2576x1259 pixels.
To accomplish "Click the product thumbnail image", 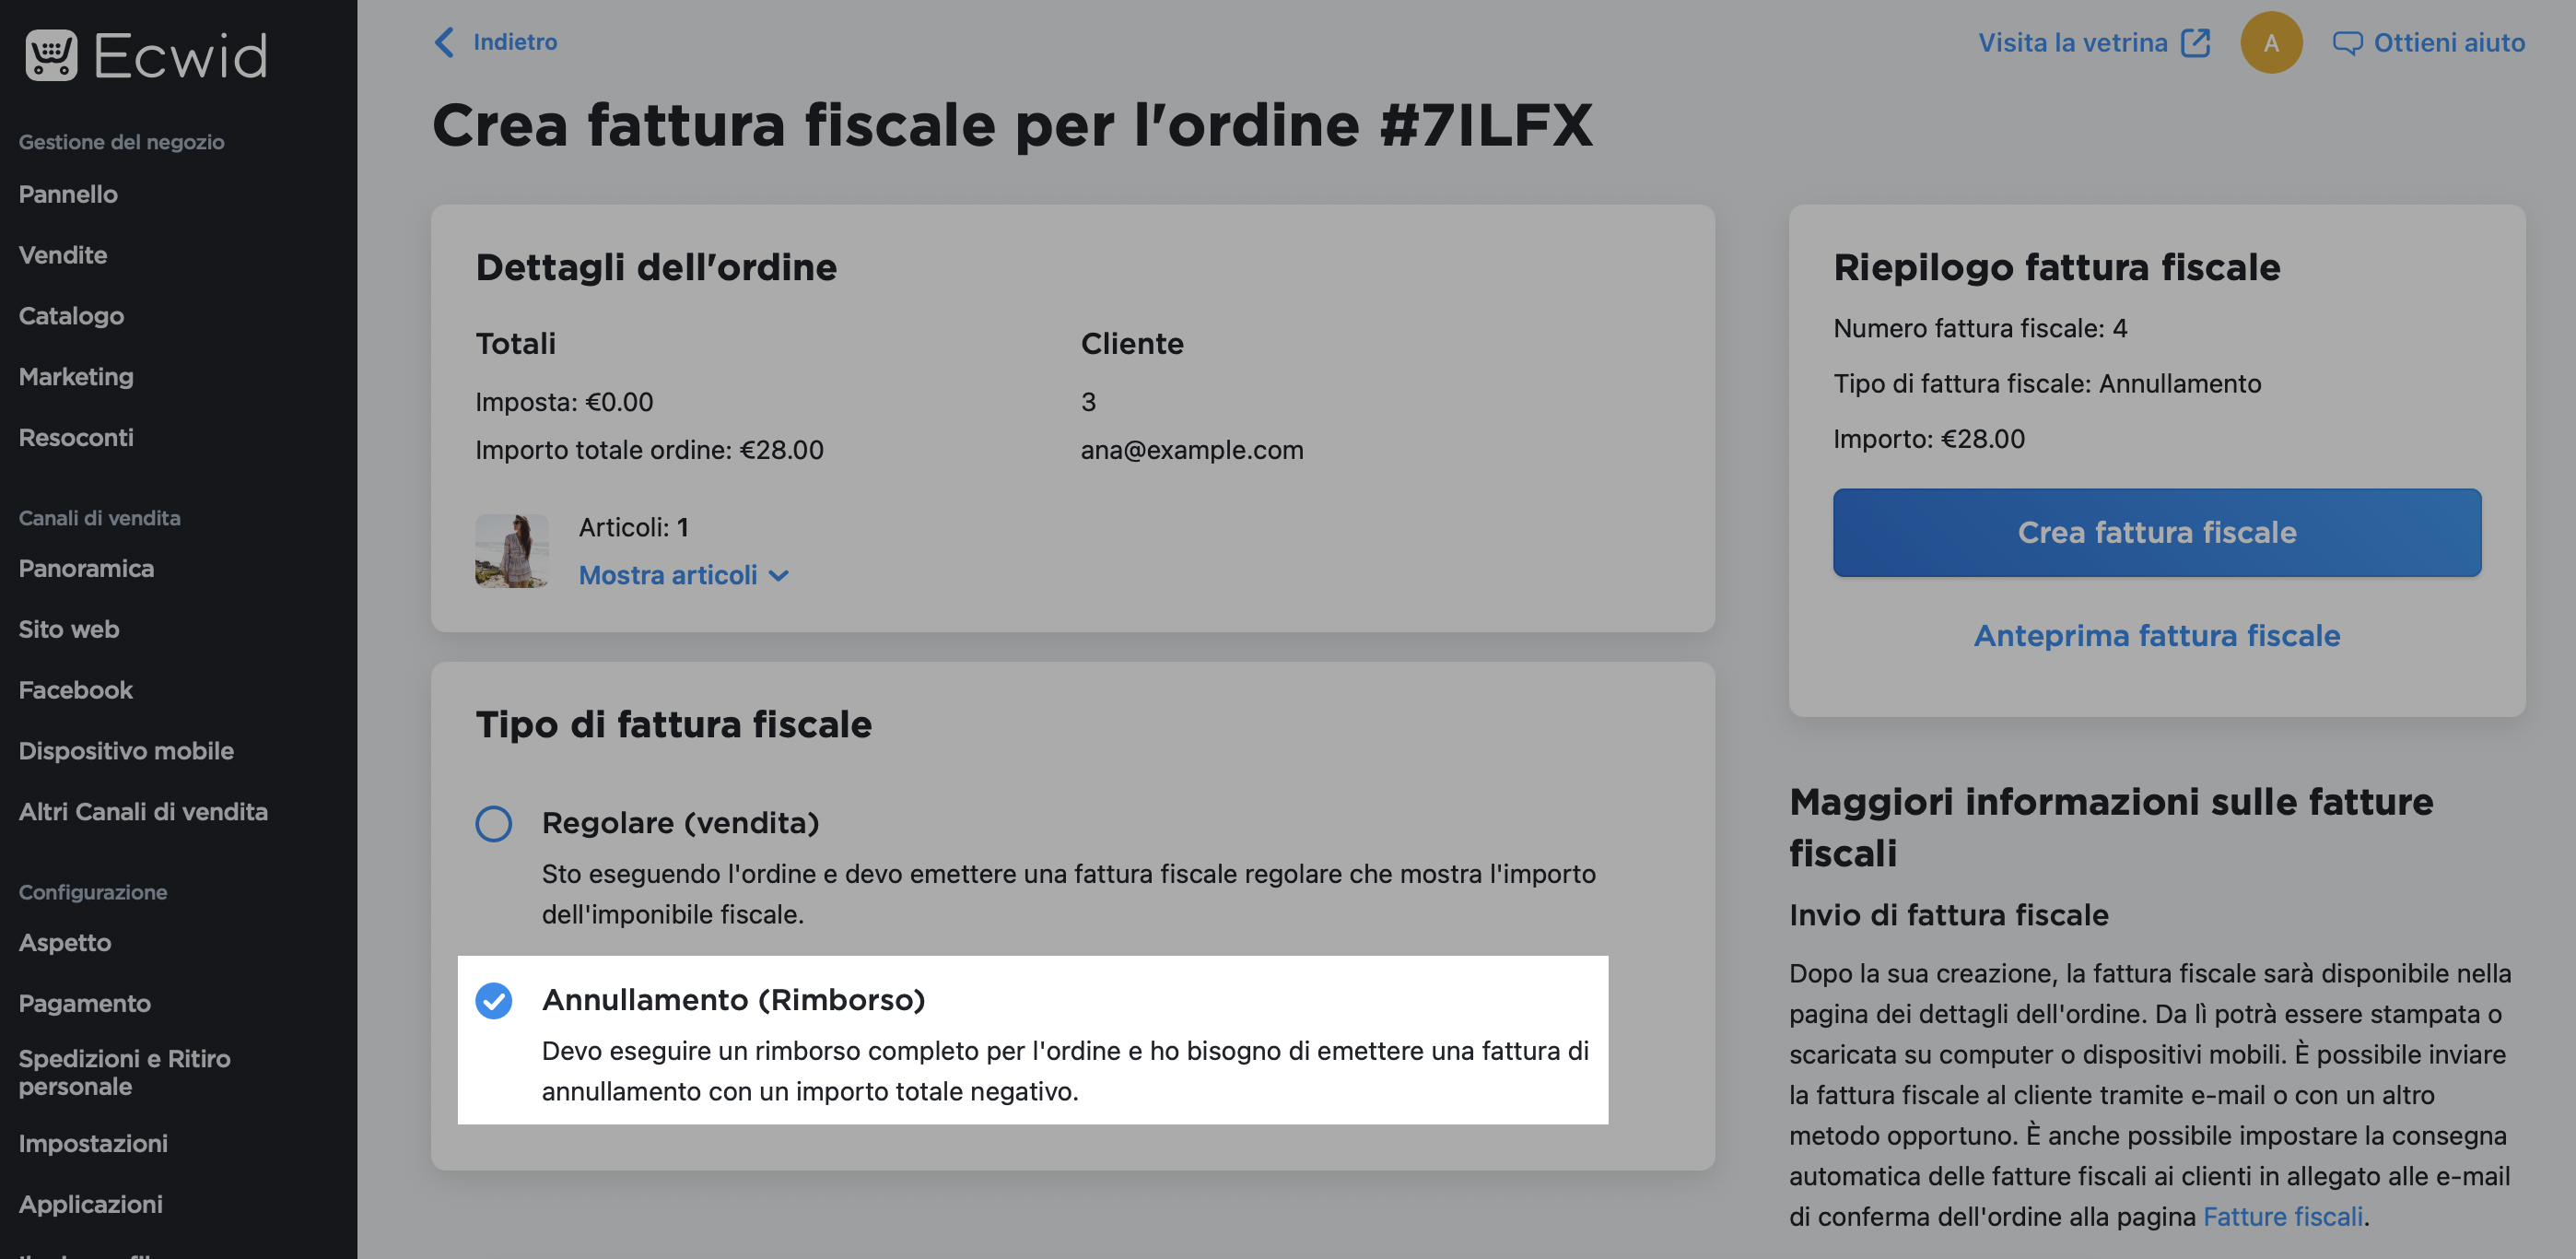I will point(512,551).
